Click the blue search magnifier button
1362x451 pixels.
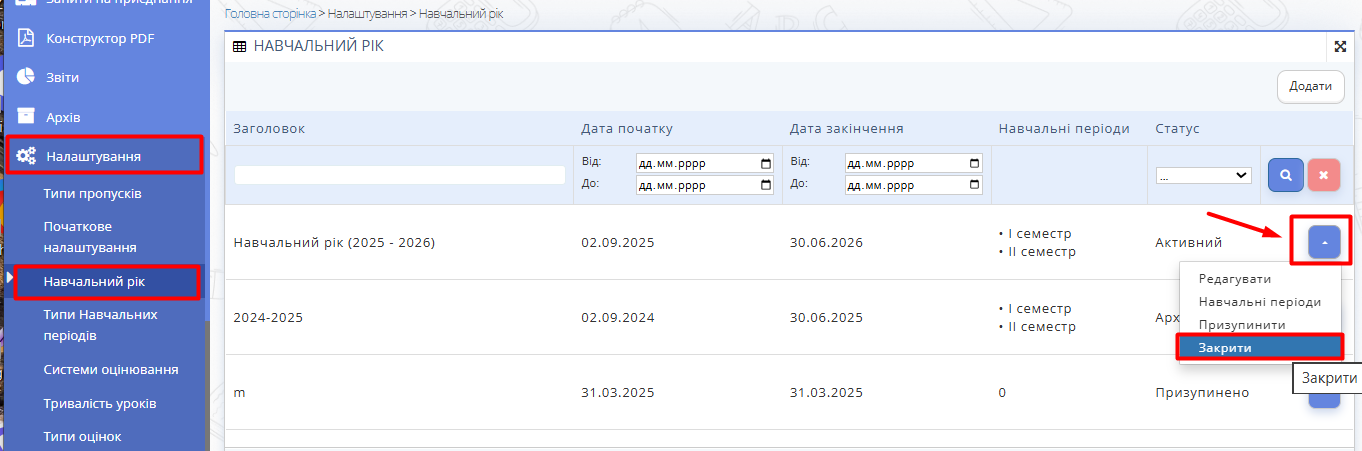1285,174
